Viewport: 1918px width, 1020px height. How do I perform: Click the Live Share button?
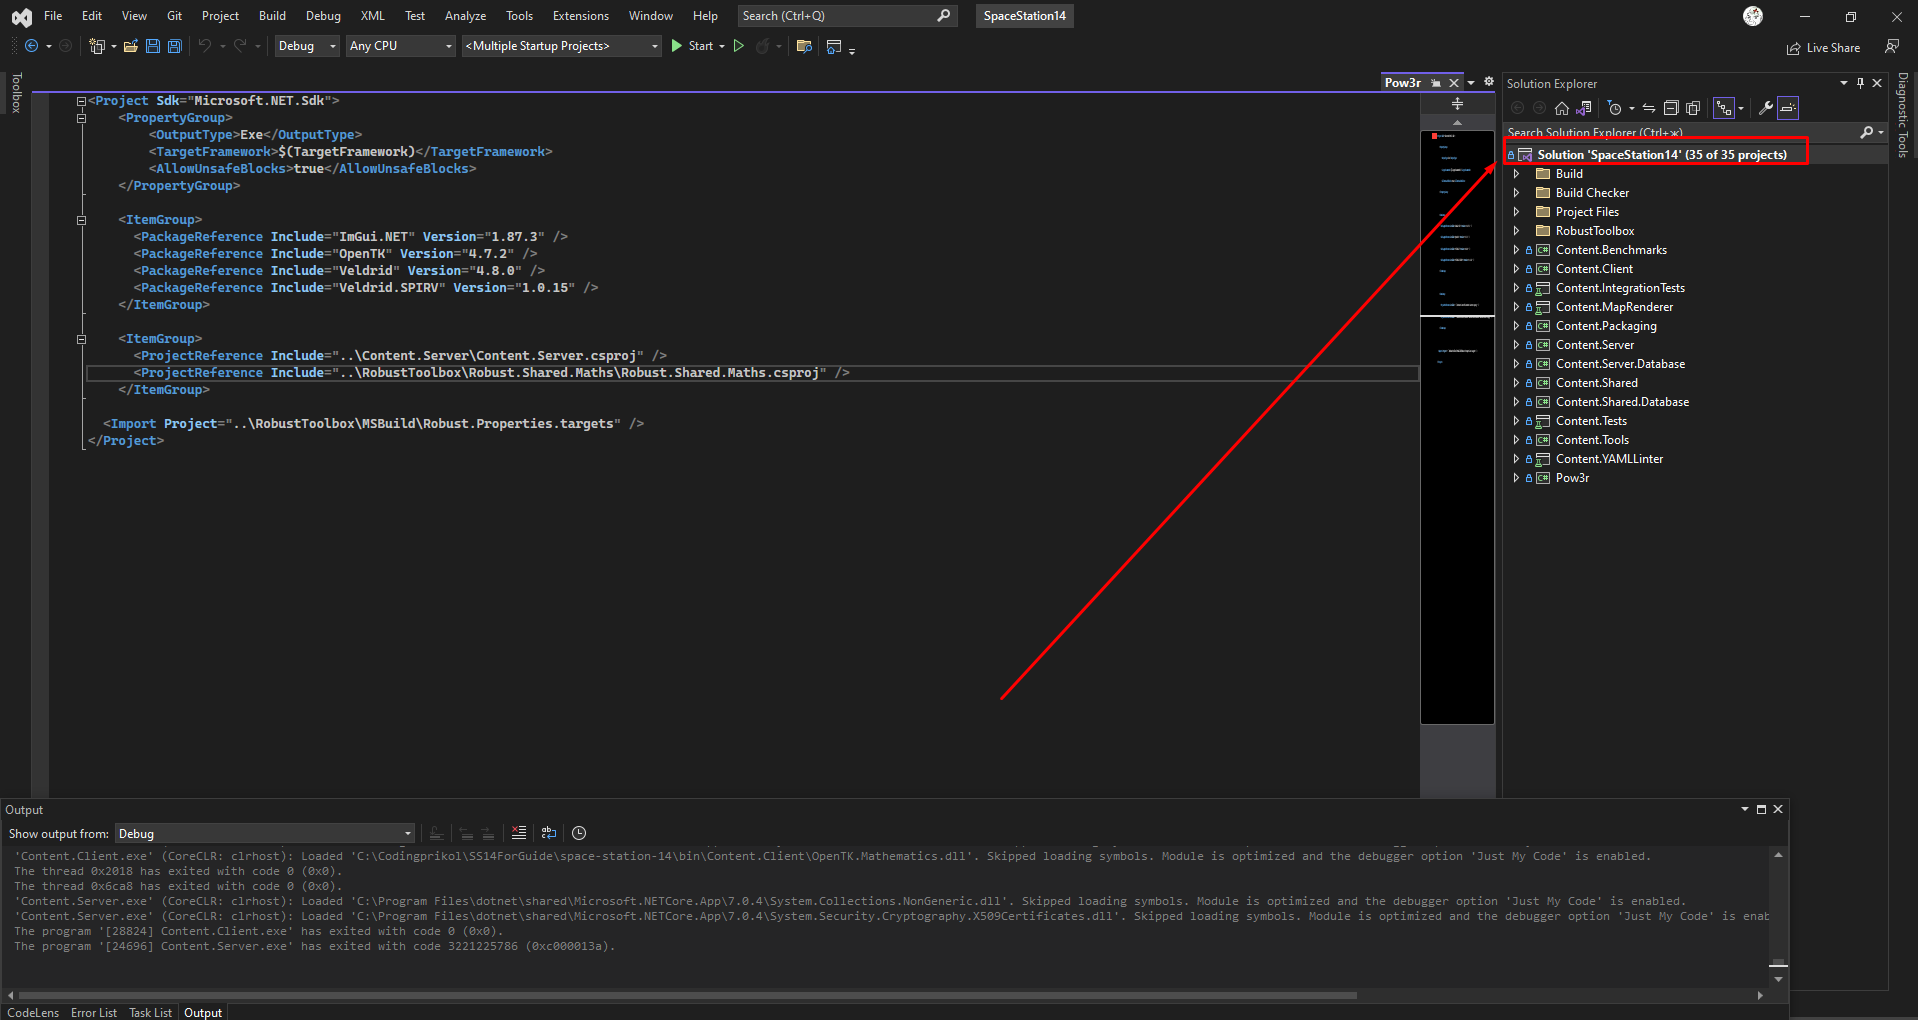point(1823,48)
